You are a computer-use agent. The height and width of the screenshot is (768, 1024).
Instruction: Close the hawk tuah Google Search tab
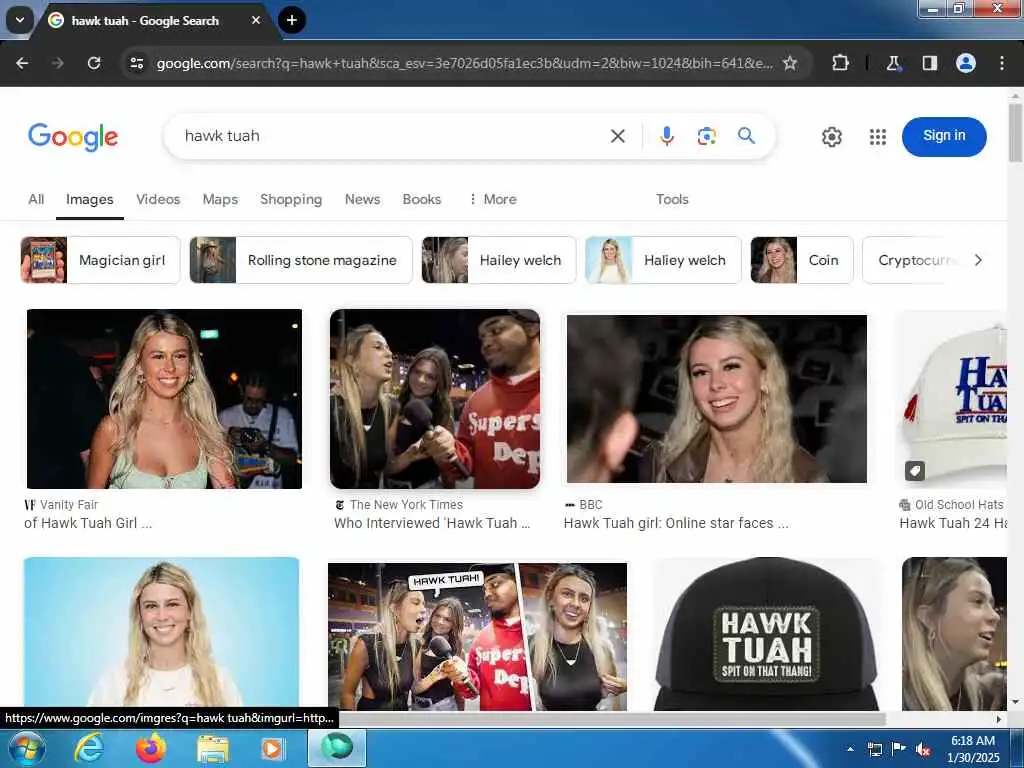256,20
